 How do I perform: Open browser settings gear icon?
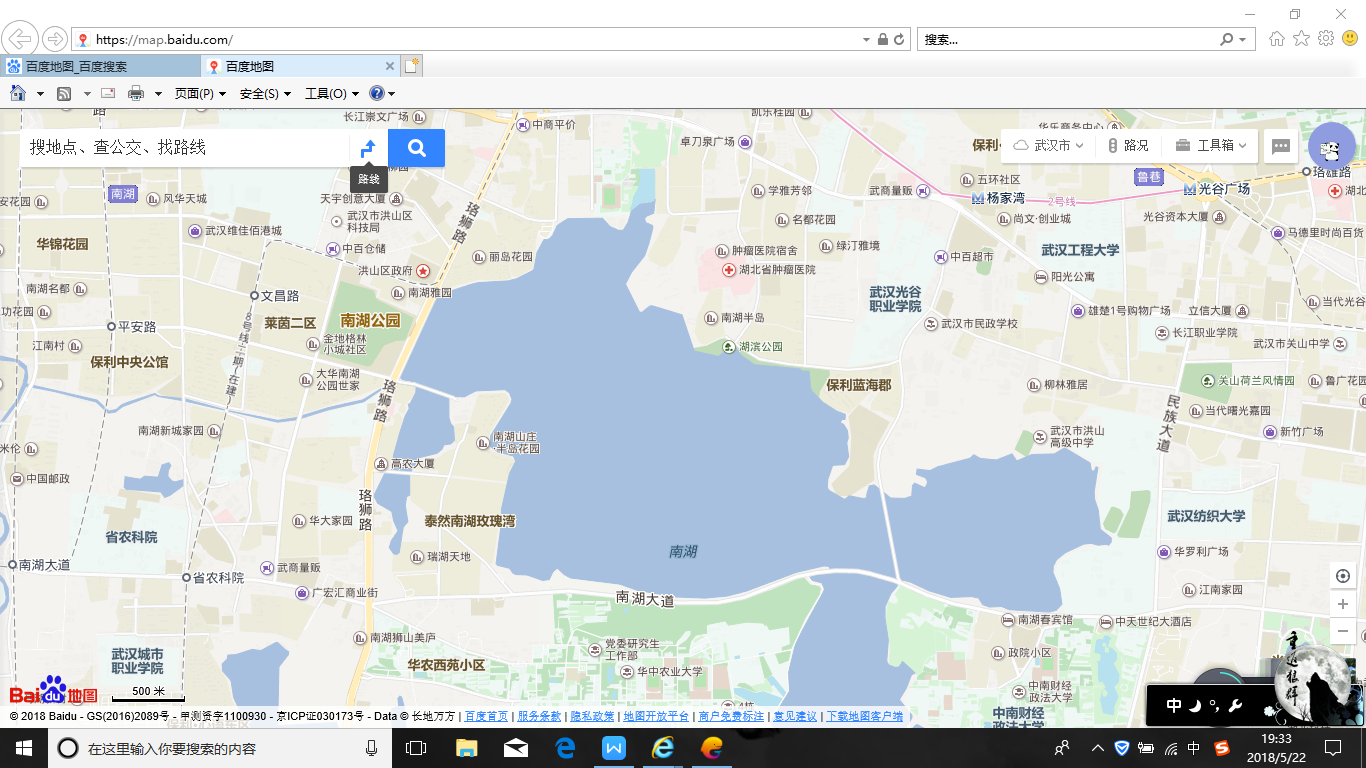[1326, 39]
